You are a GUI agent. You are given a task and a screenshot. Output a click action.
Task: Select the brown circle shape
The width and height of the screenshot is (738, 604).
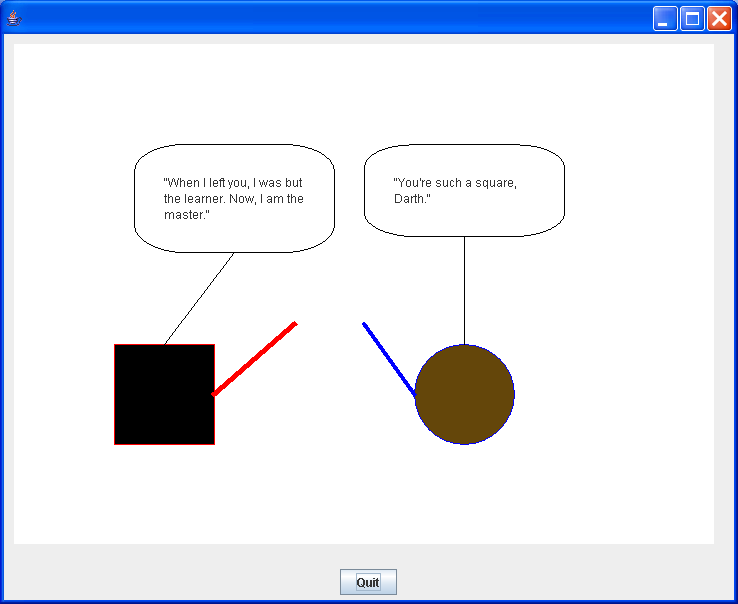[464, 394]
